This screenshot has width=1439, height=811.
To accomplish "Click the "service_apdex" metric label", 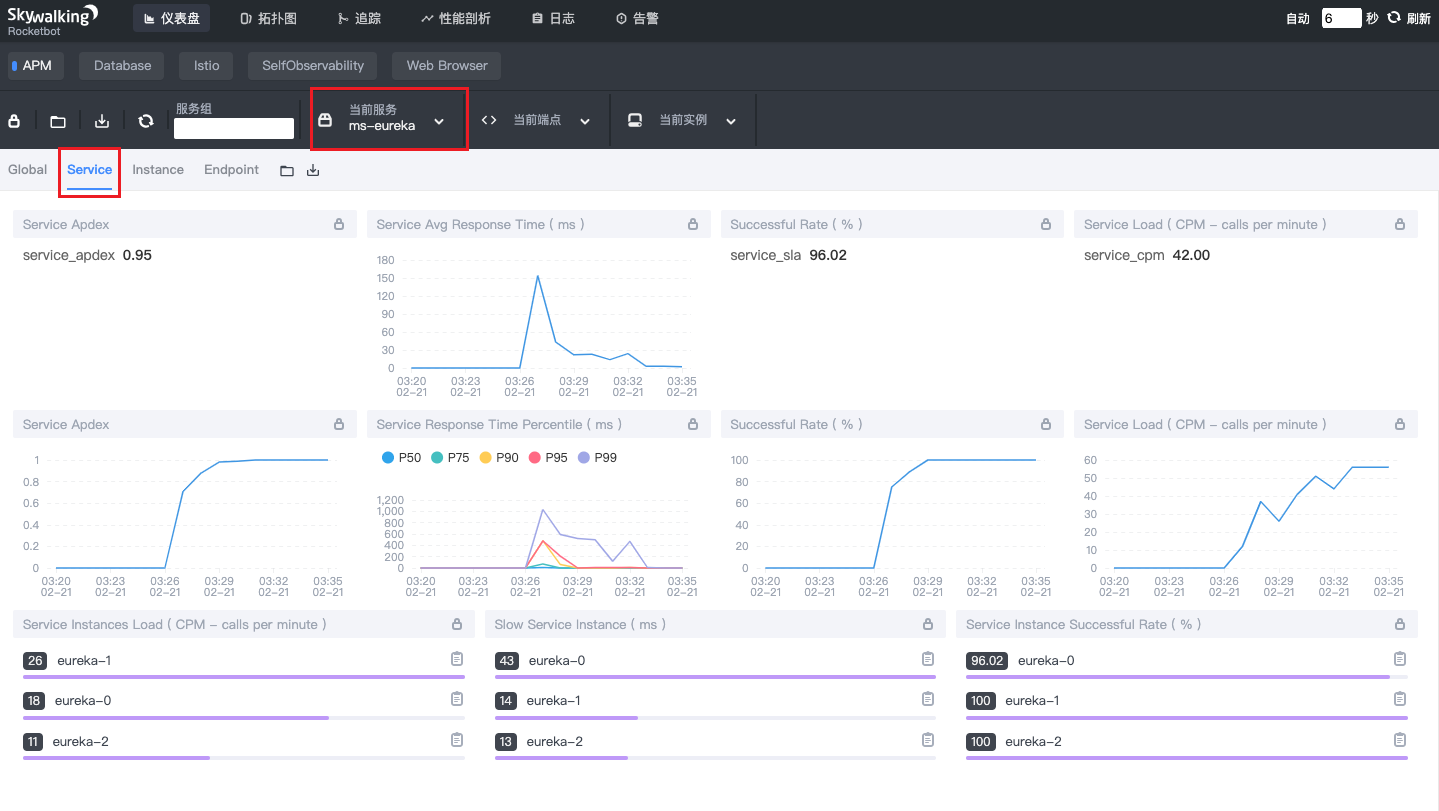I will [69, 255].
